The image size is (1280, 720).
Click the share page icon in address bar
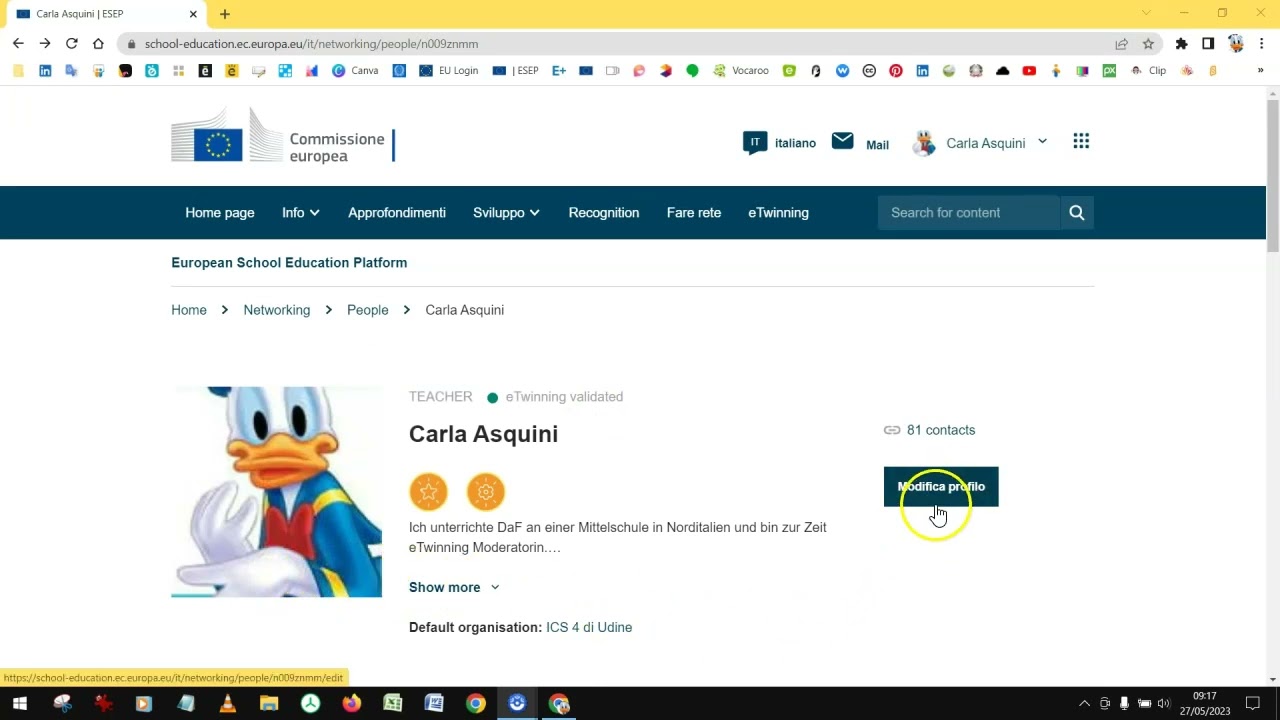coord(1121,43)
